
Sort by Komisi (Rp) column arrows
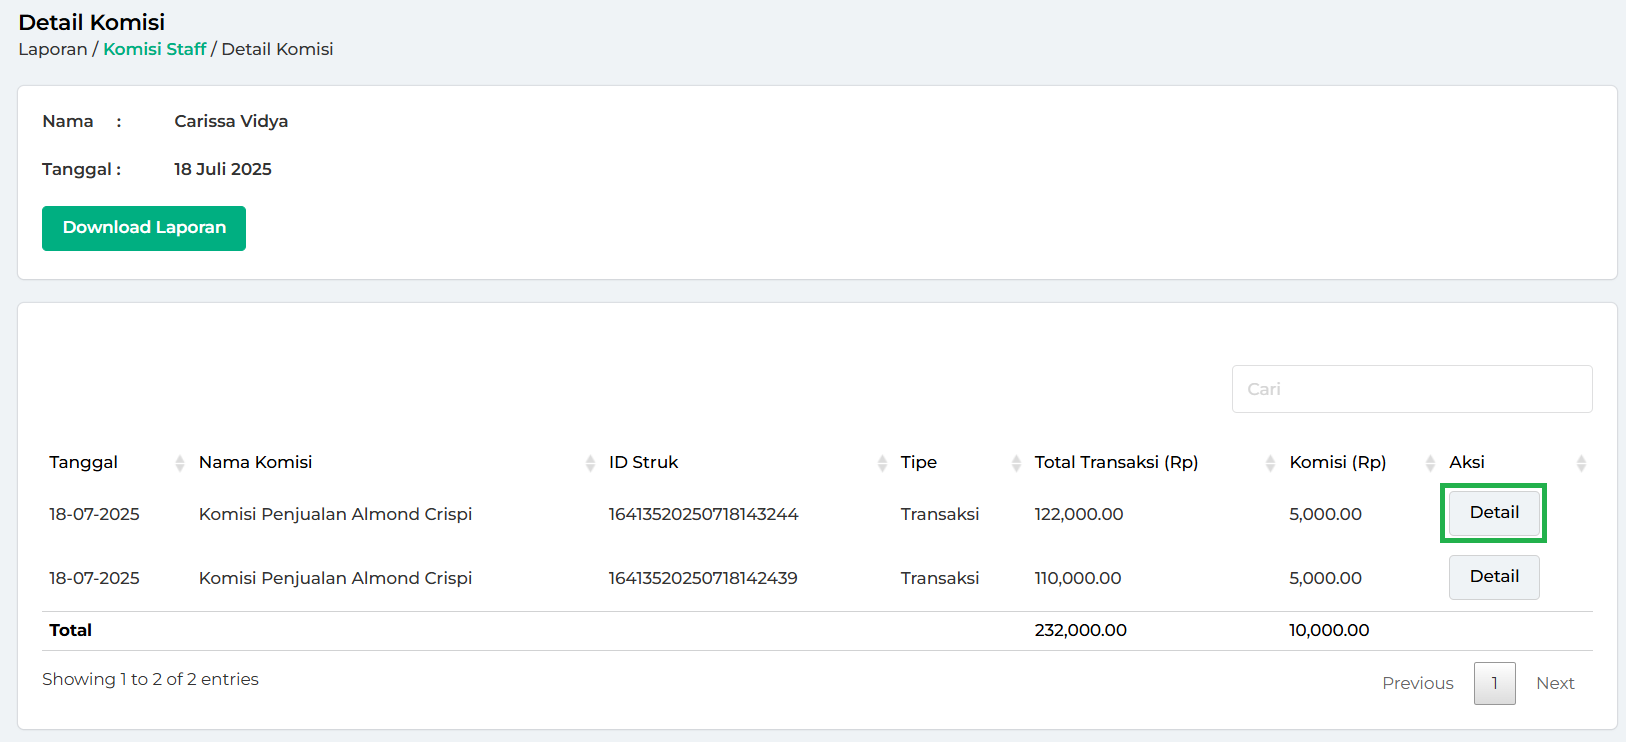tap(1430, 463)
